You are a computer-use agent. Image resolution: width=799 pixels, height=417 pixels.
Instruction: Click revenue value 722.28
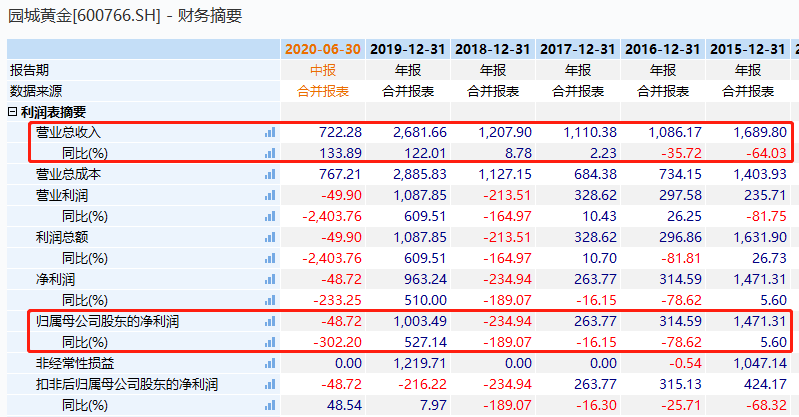click(340, 133)
